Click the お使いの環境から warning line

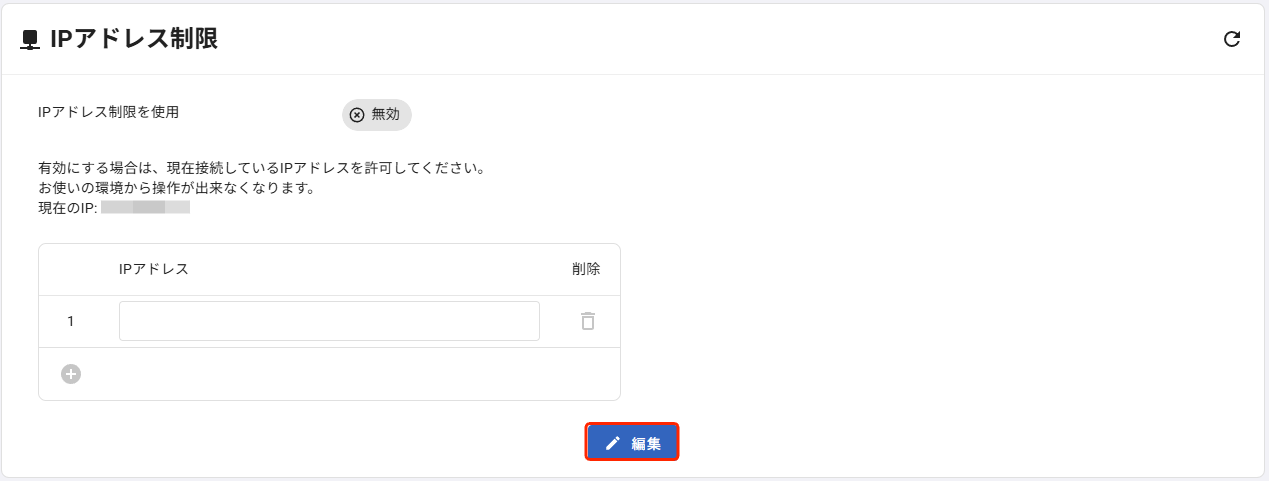(x=175, y=188)
